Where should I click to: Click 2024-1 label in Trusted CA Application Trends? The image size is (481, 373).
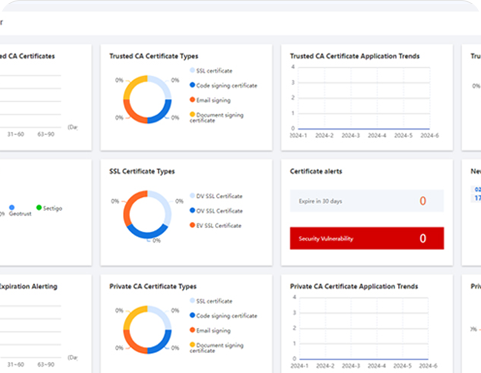(298, 135)
